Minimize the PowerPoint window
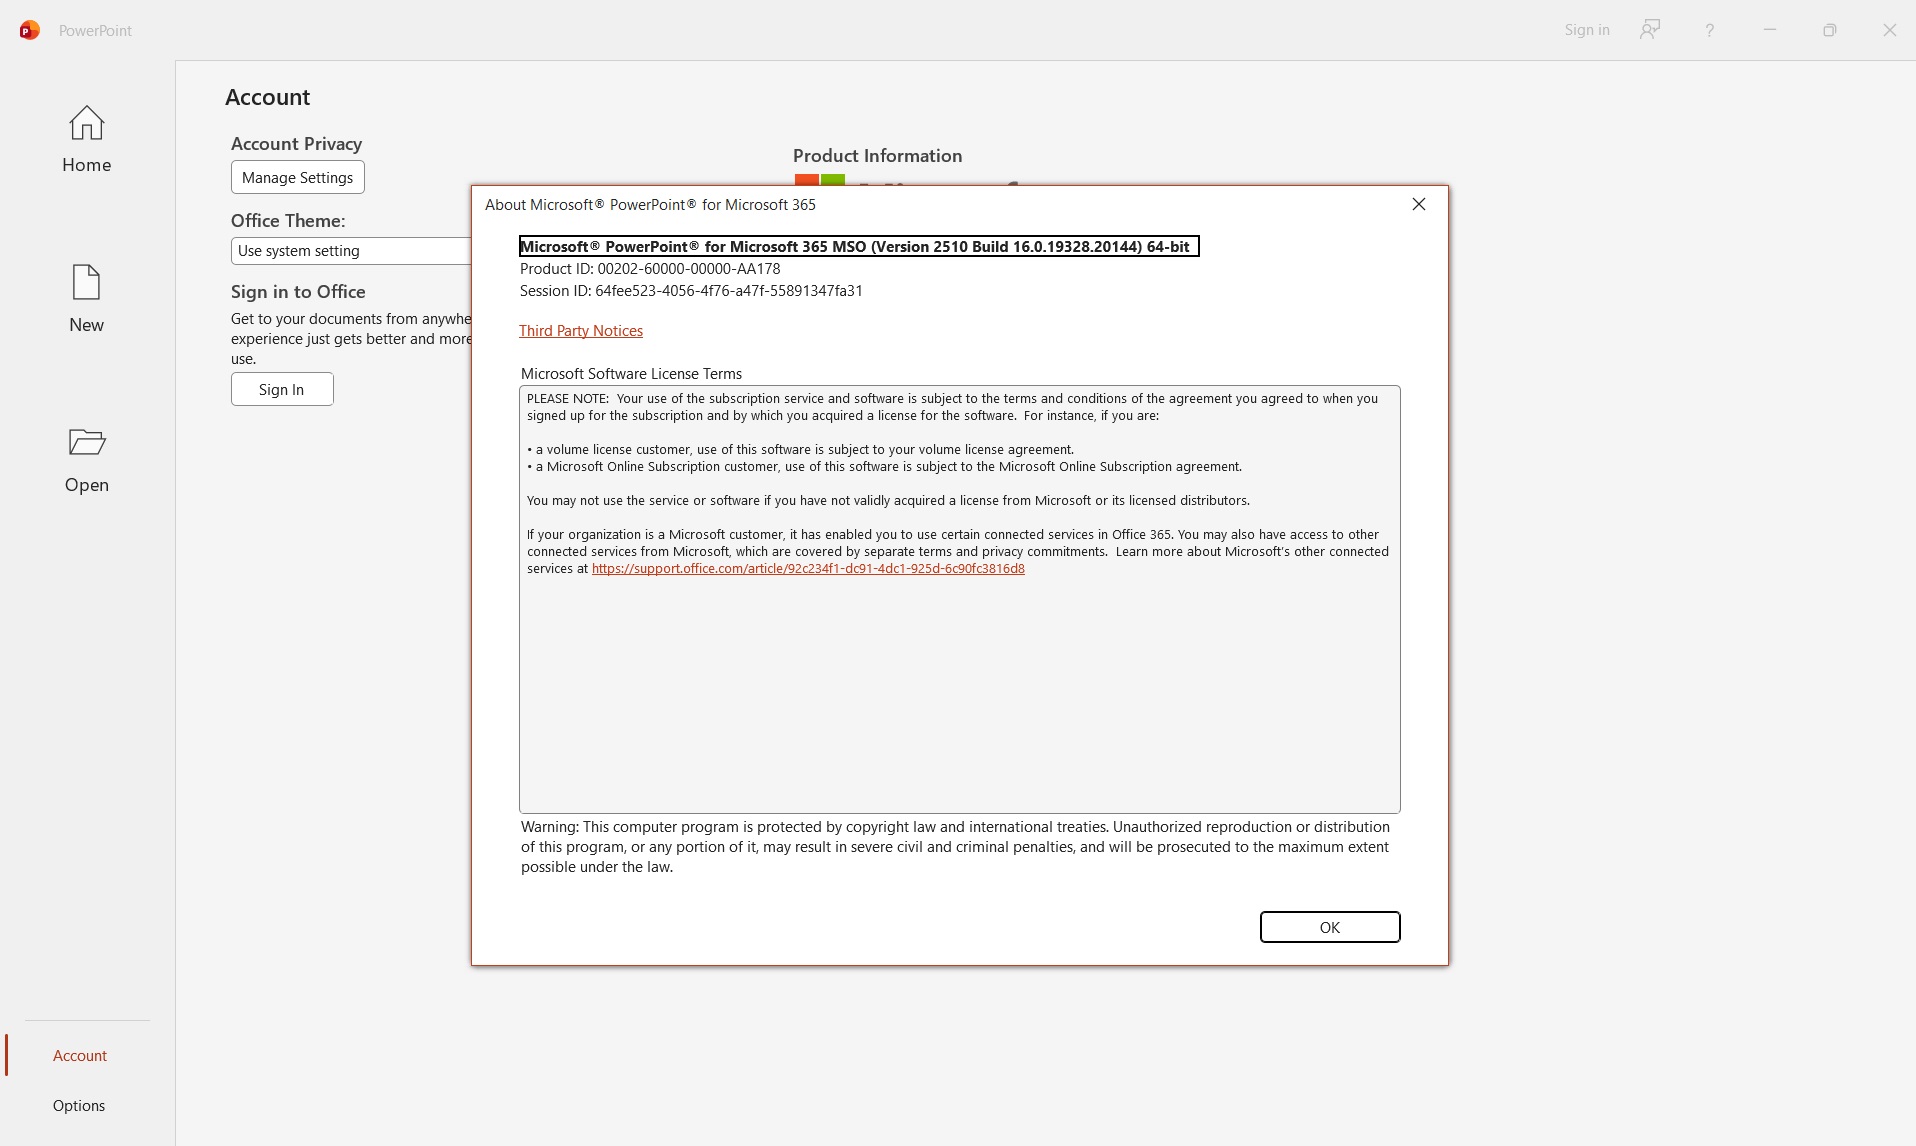The height and width of the screenshot is (1146, 1916). point(1769,30)
